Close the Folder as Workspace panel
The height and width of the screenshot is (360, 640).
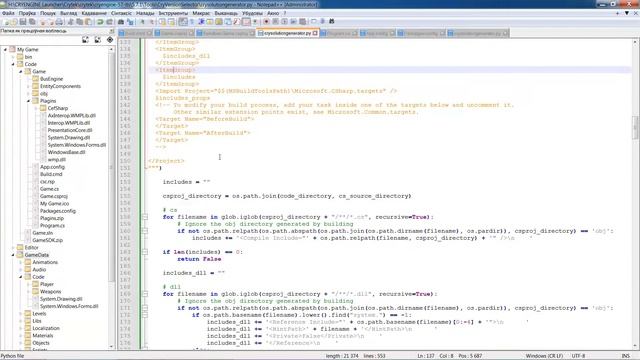pos(111,31)
